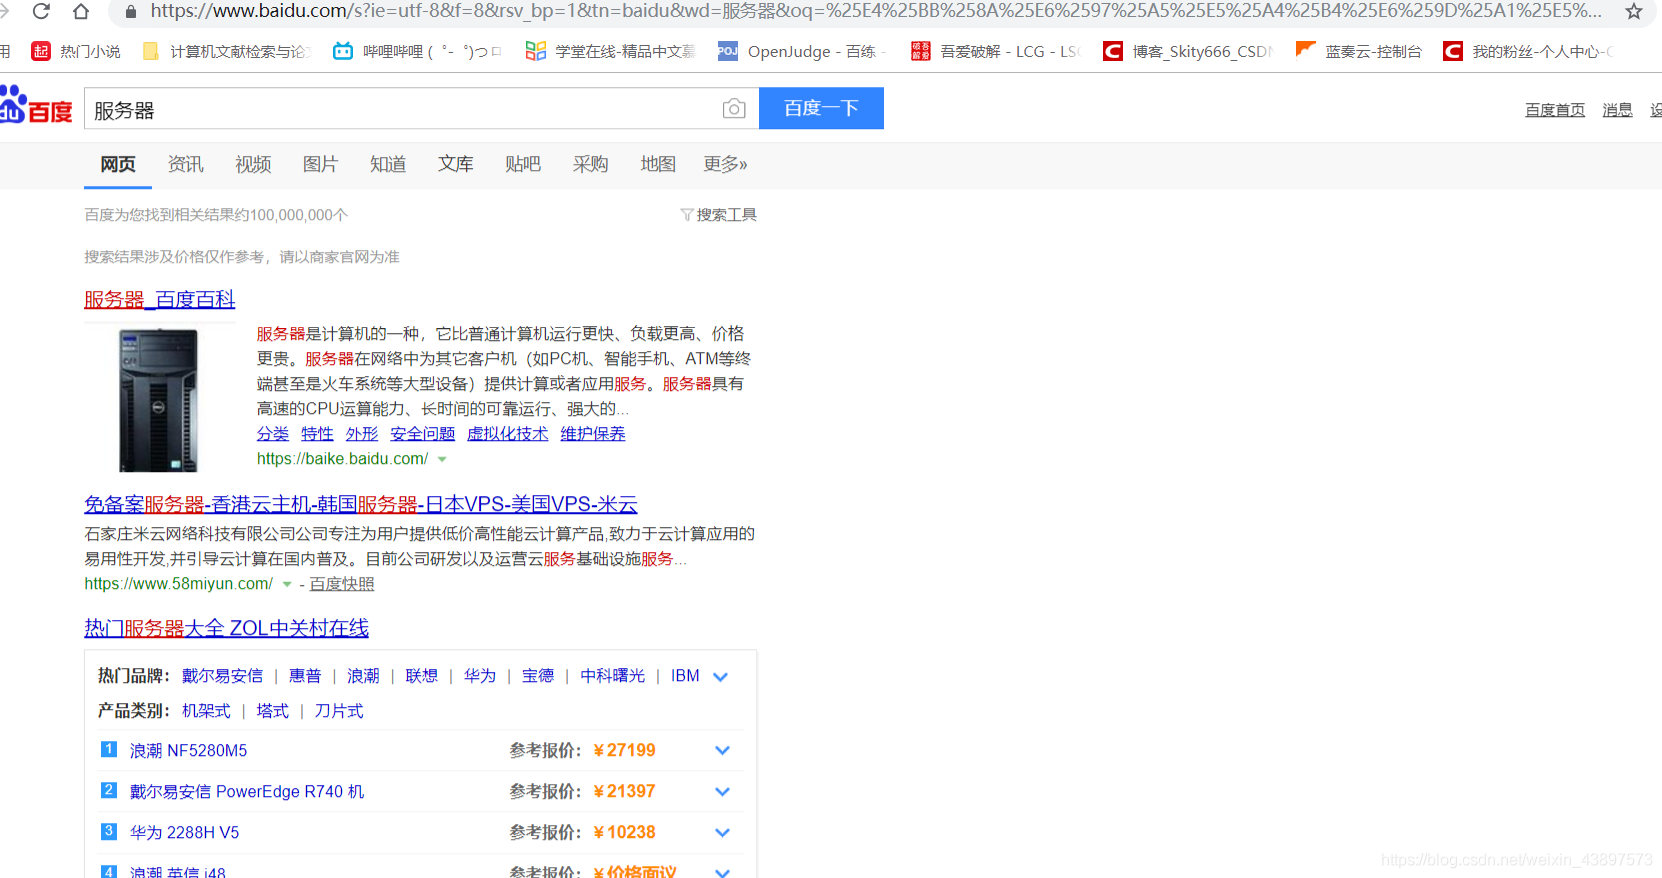Open 蓝奏云-控制台 bookmark
This screenshot has height=878, width=1662.
[x=1358, y=51]
